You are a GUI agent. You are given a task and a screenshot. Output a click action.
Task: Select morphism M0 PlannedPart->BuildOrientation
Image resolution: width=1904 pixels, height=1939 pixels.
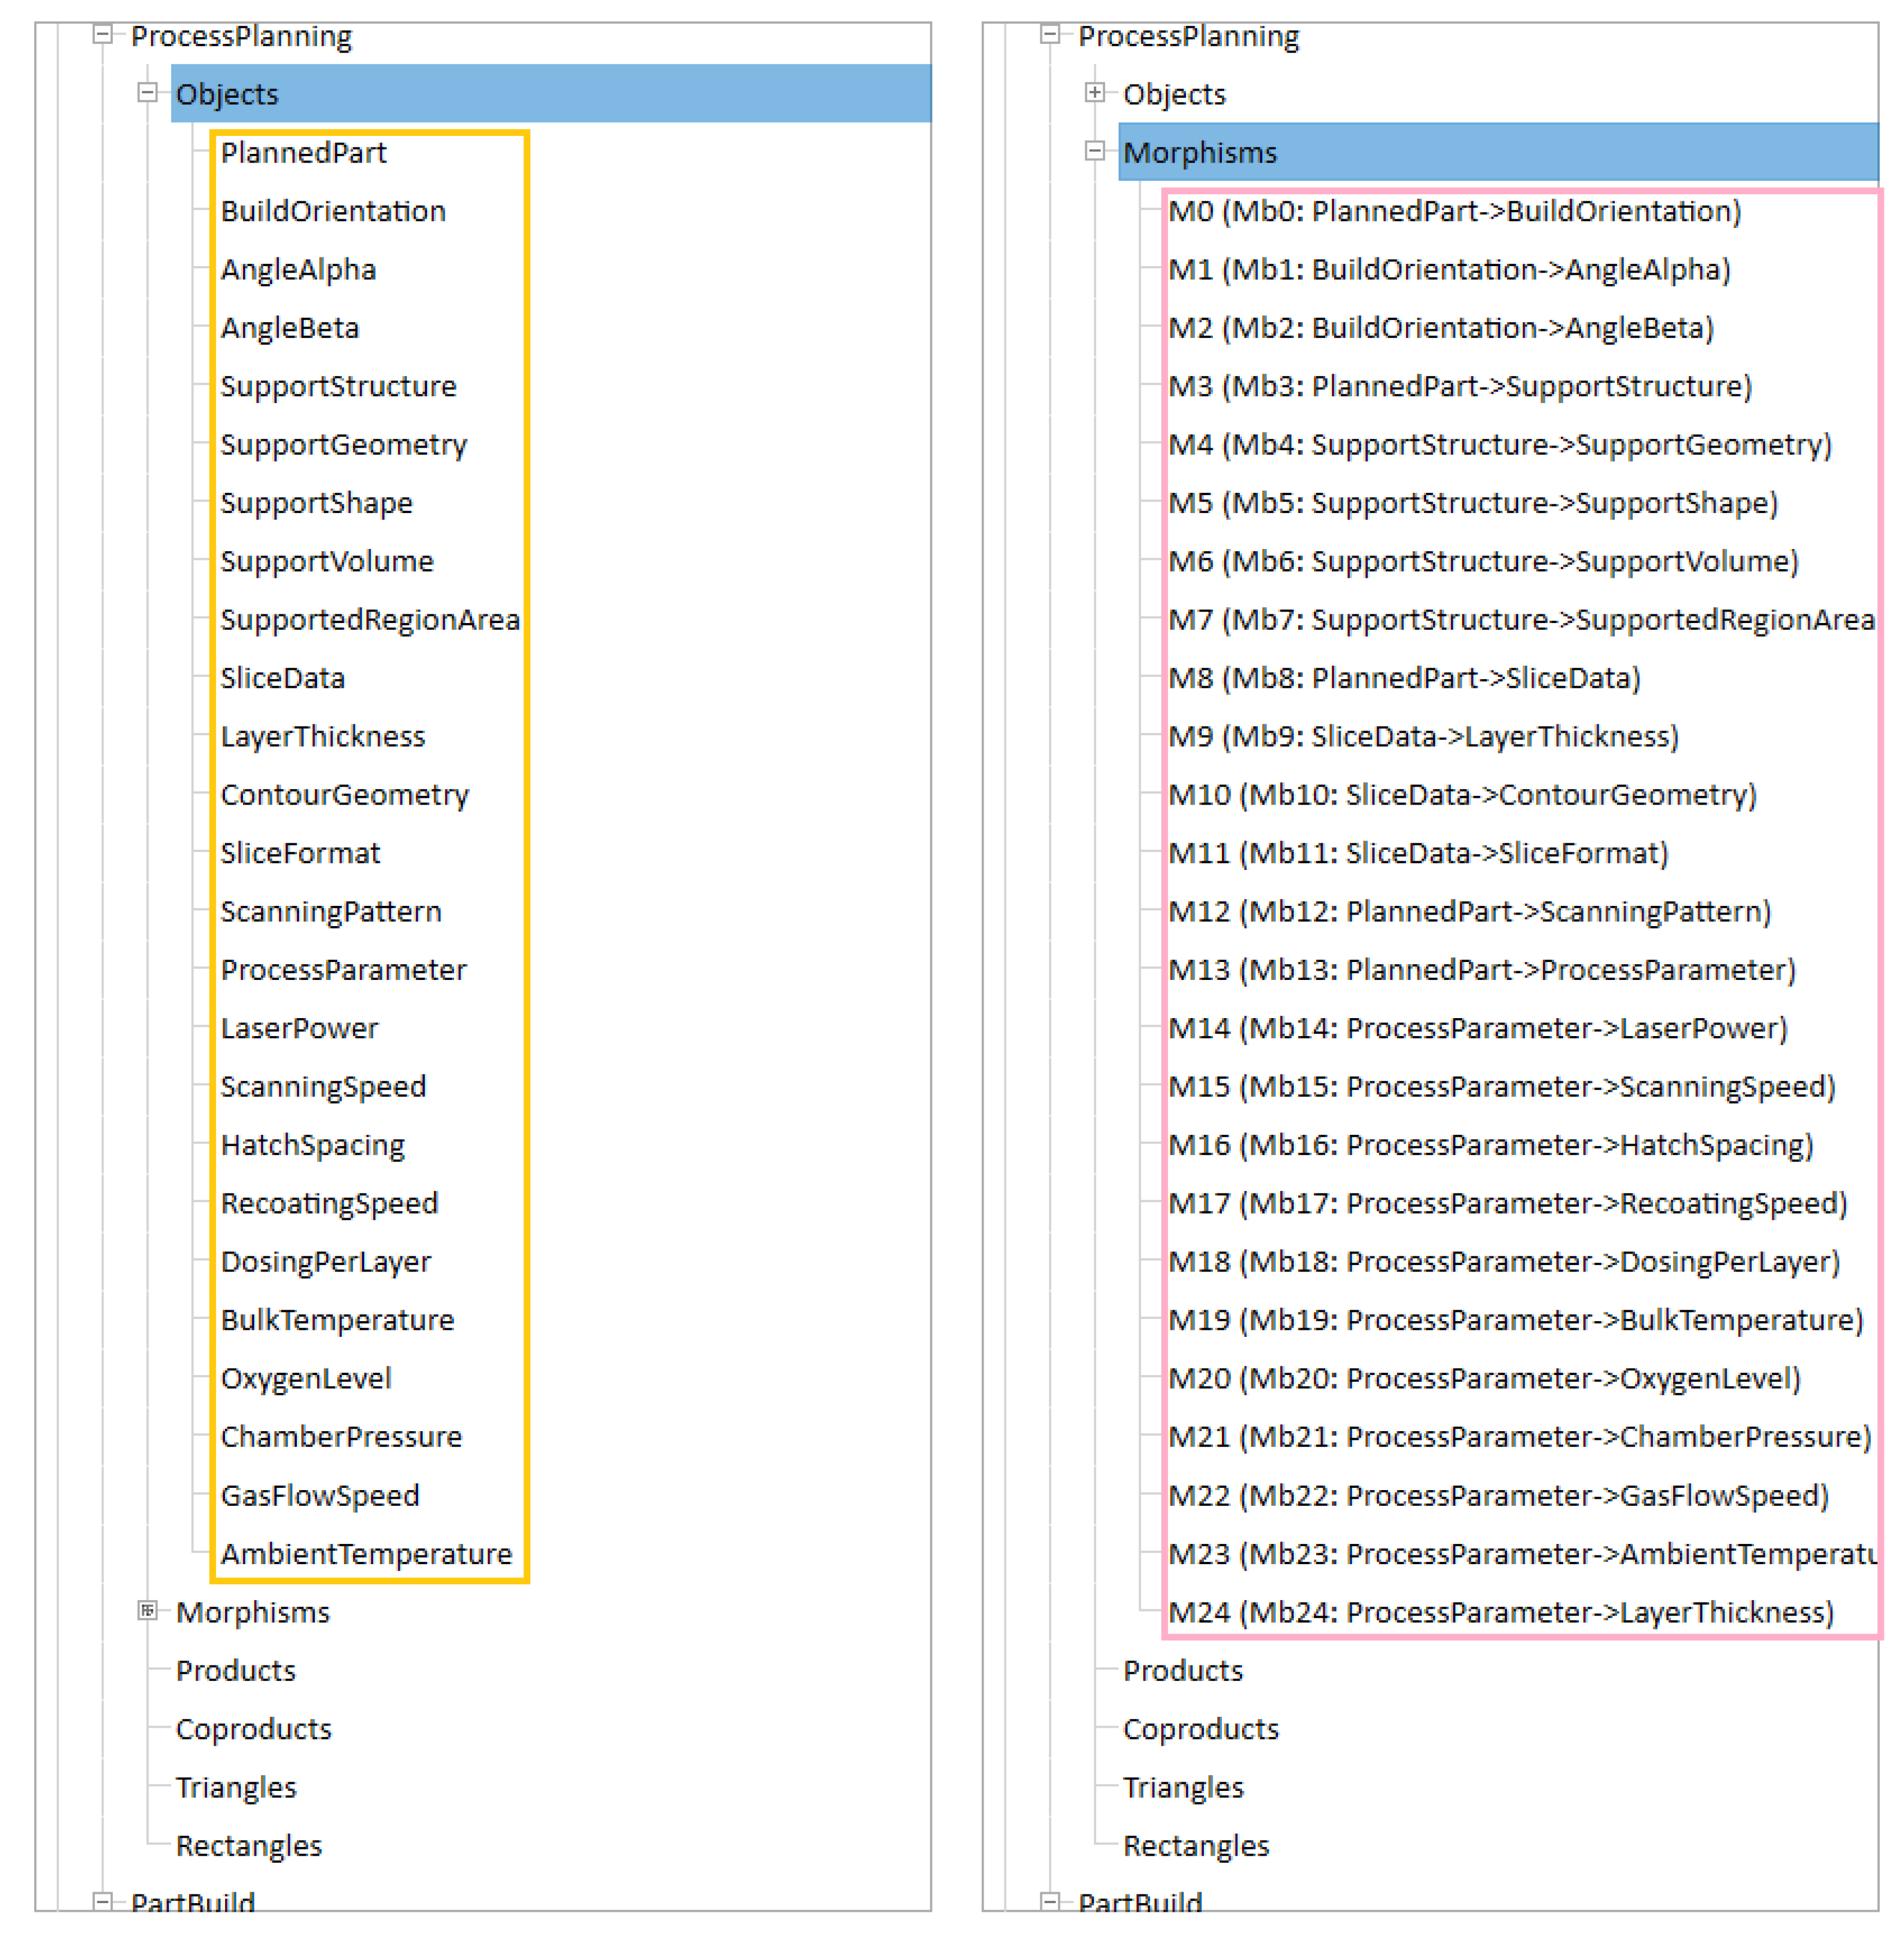click(1454, 211)
